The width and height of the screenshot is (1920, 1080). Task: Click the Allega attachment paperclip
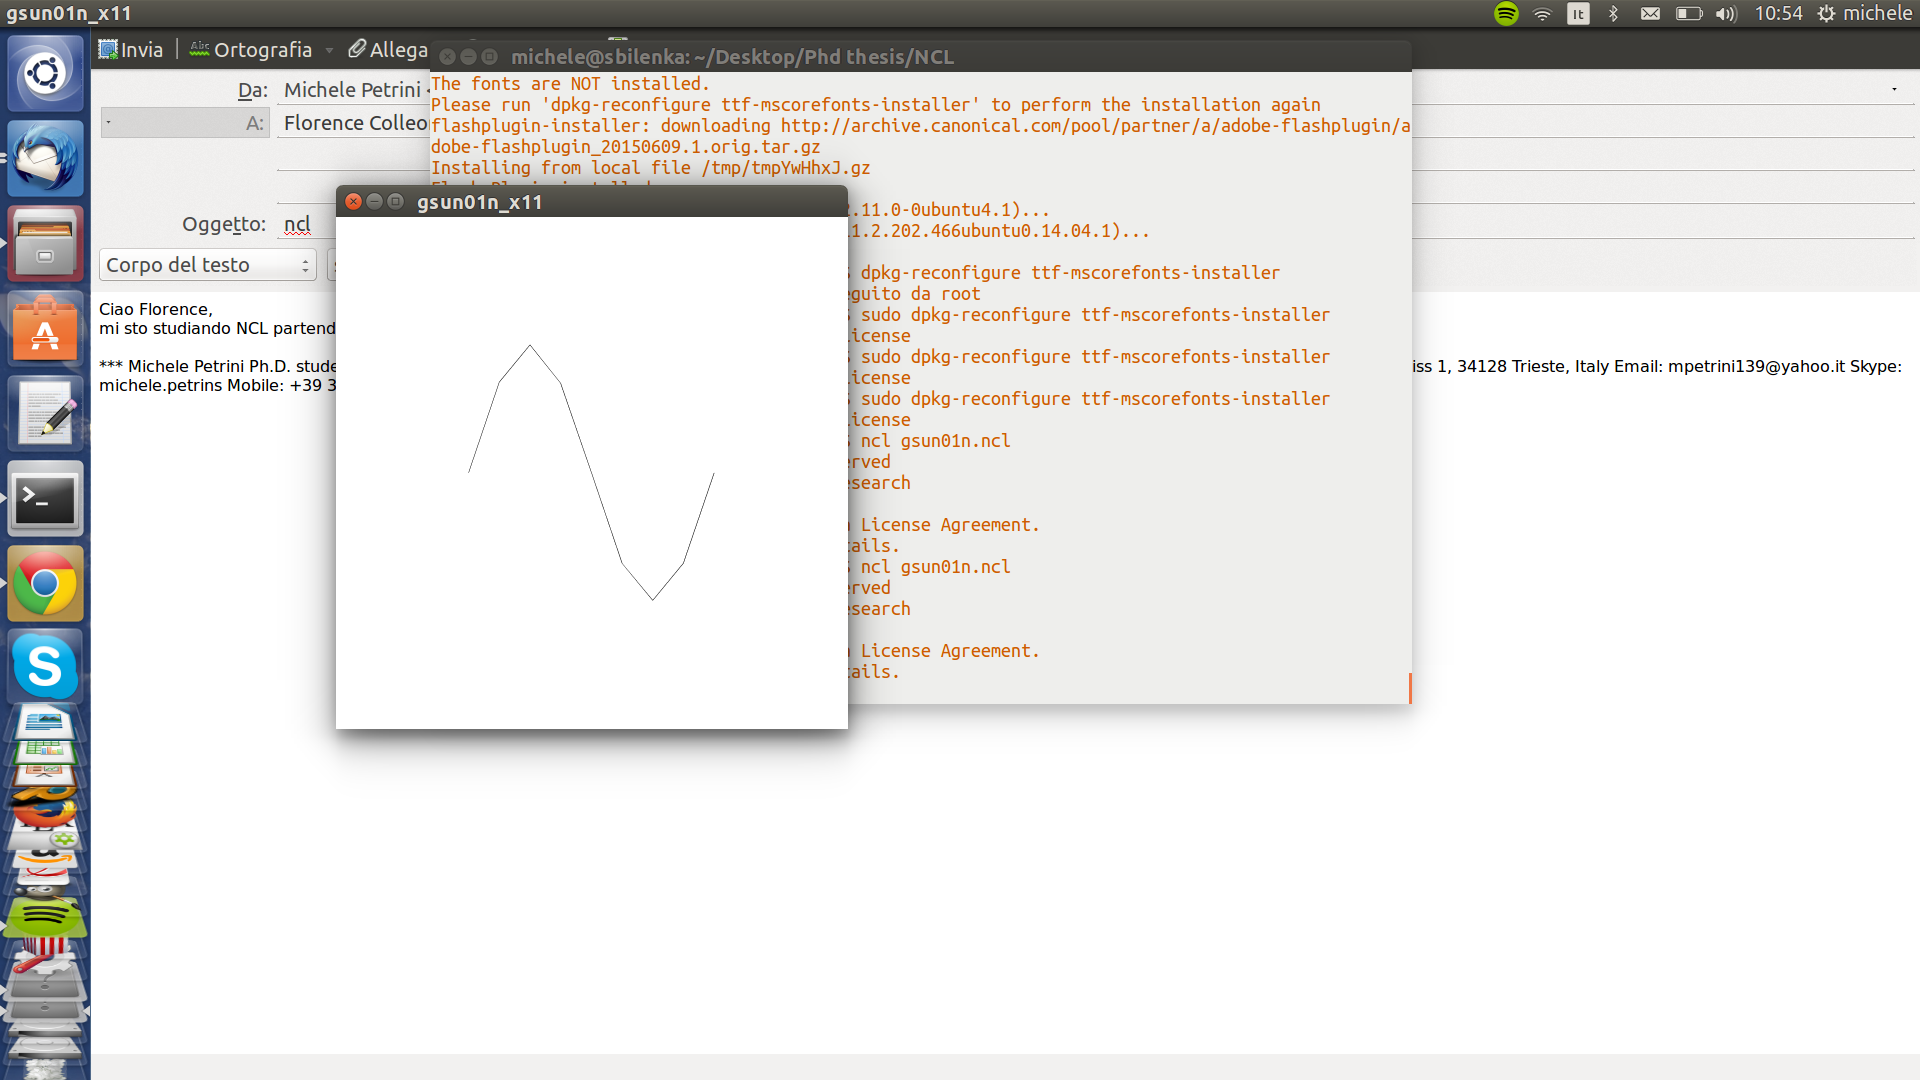pos(387,49)
